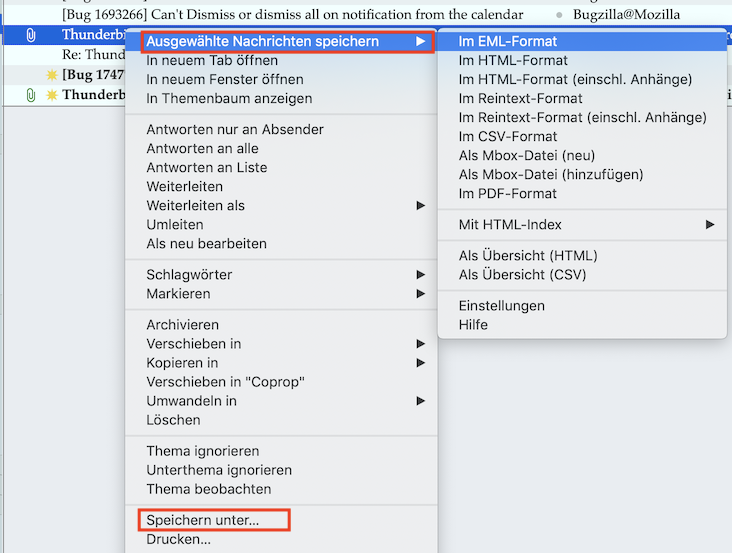The height and width of the screenshot is (553, 732).
Task: Select the Bug 1693266 message row
Action: pyautogui.click(x=292, y=15)
